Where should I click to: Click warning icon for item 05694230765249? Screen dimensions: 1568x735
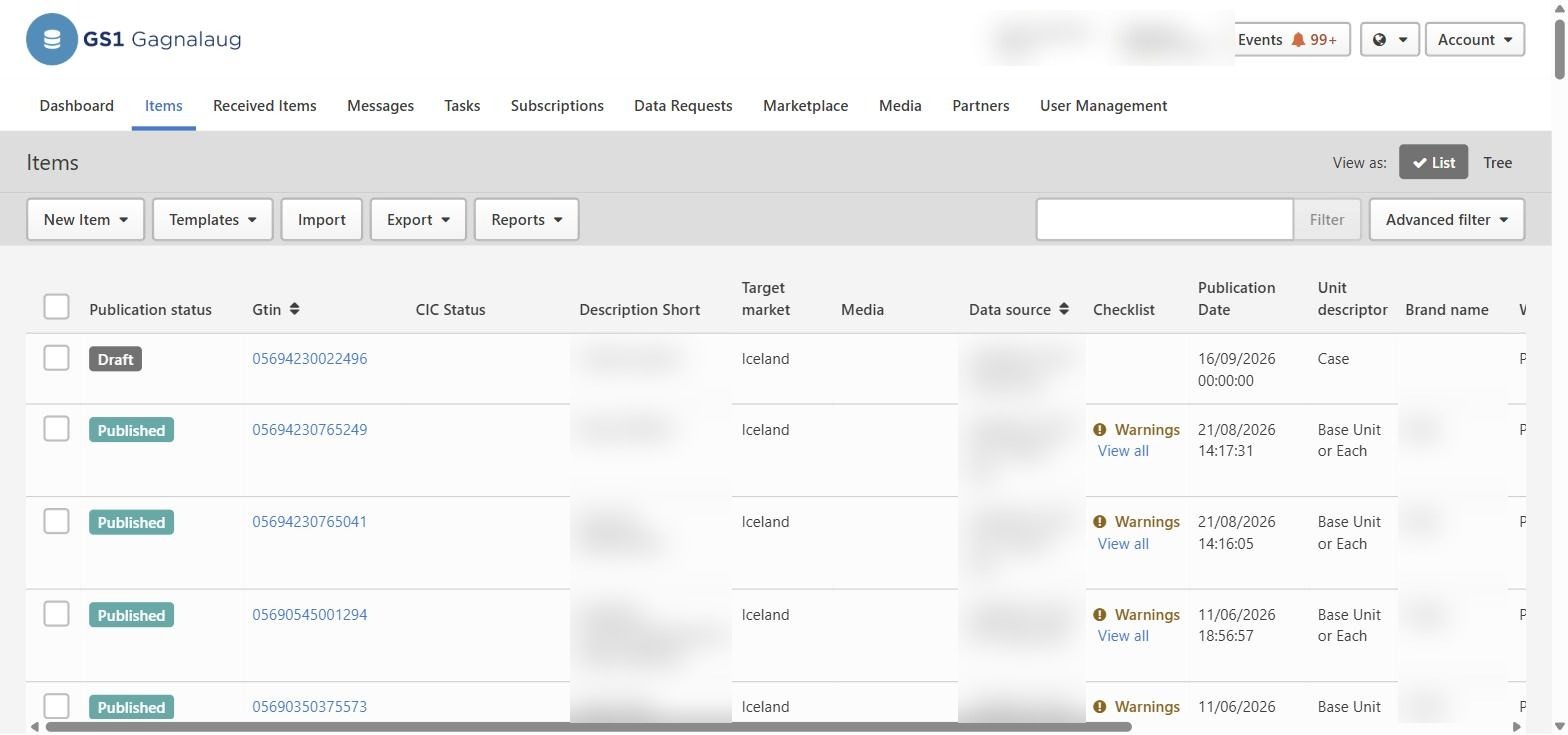coord(1100,430)
